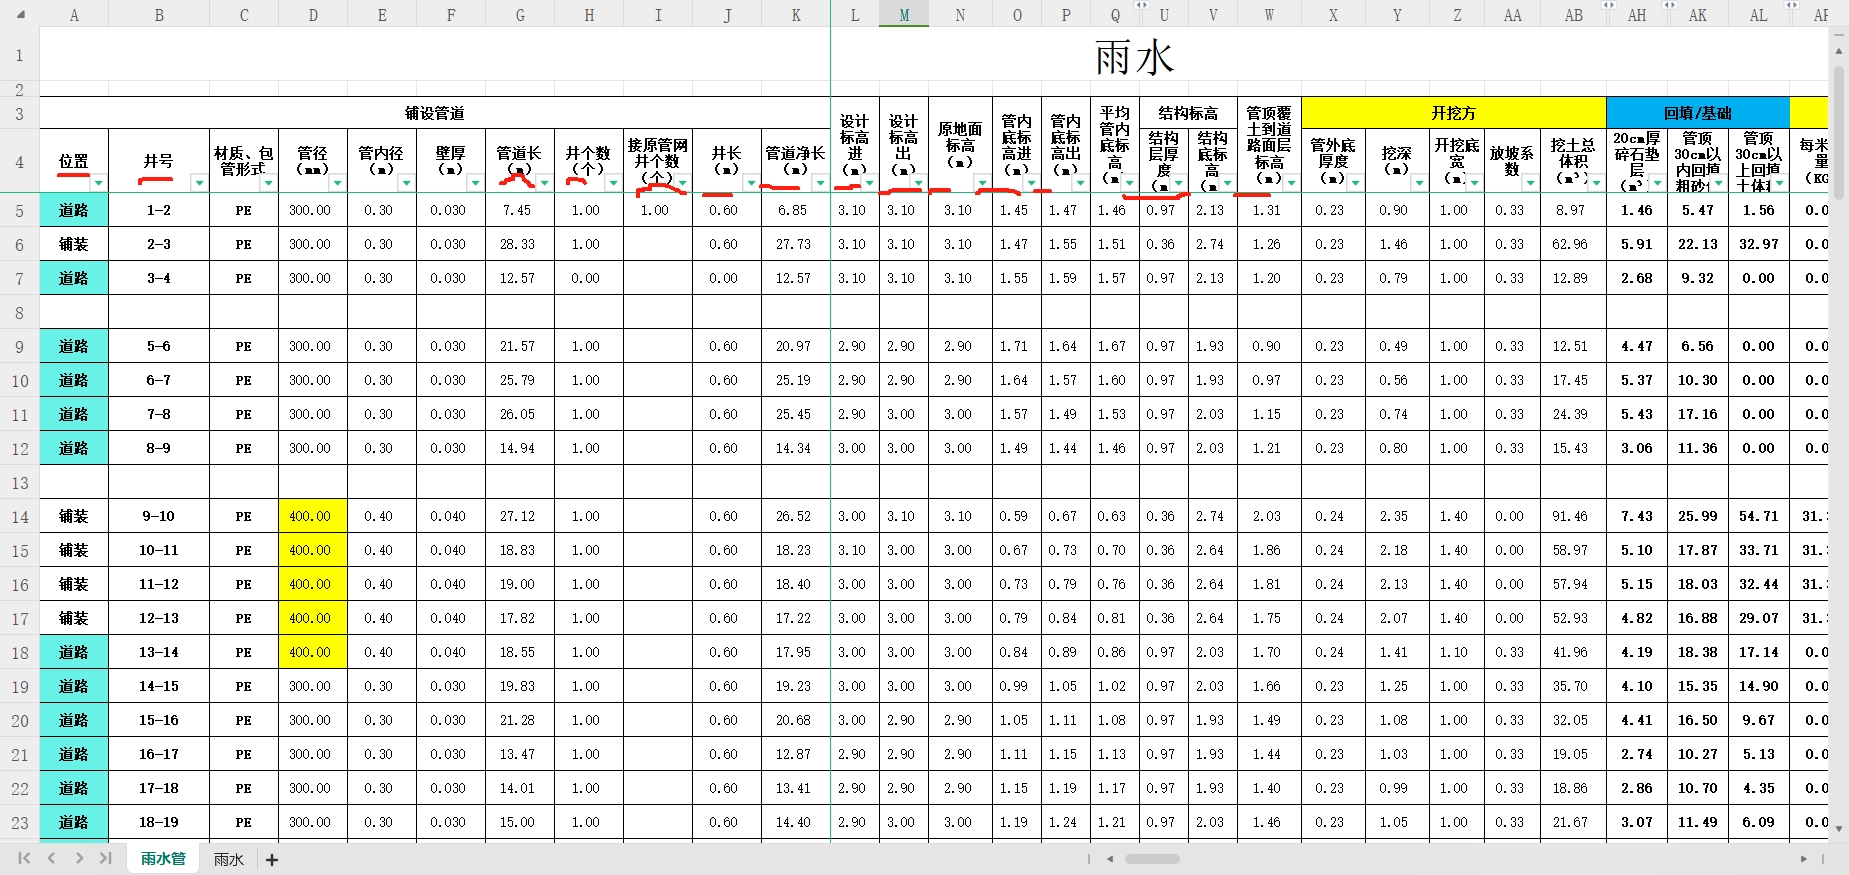Select the 铺装 cell in row 6

[x=74, y=244]
